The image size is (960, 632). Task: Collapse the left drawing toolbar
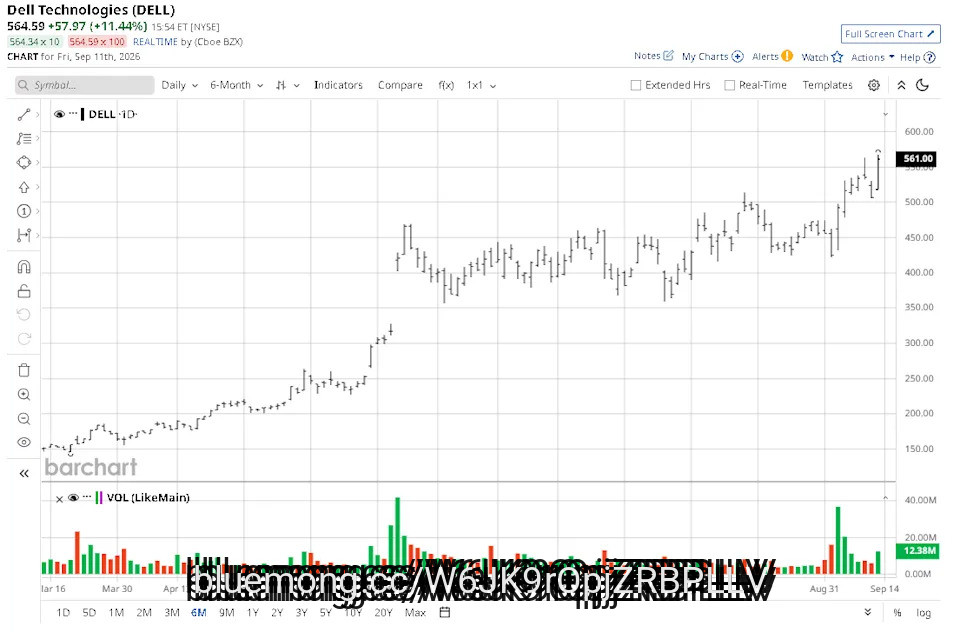coord(24,473)
